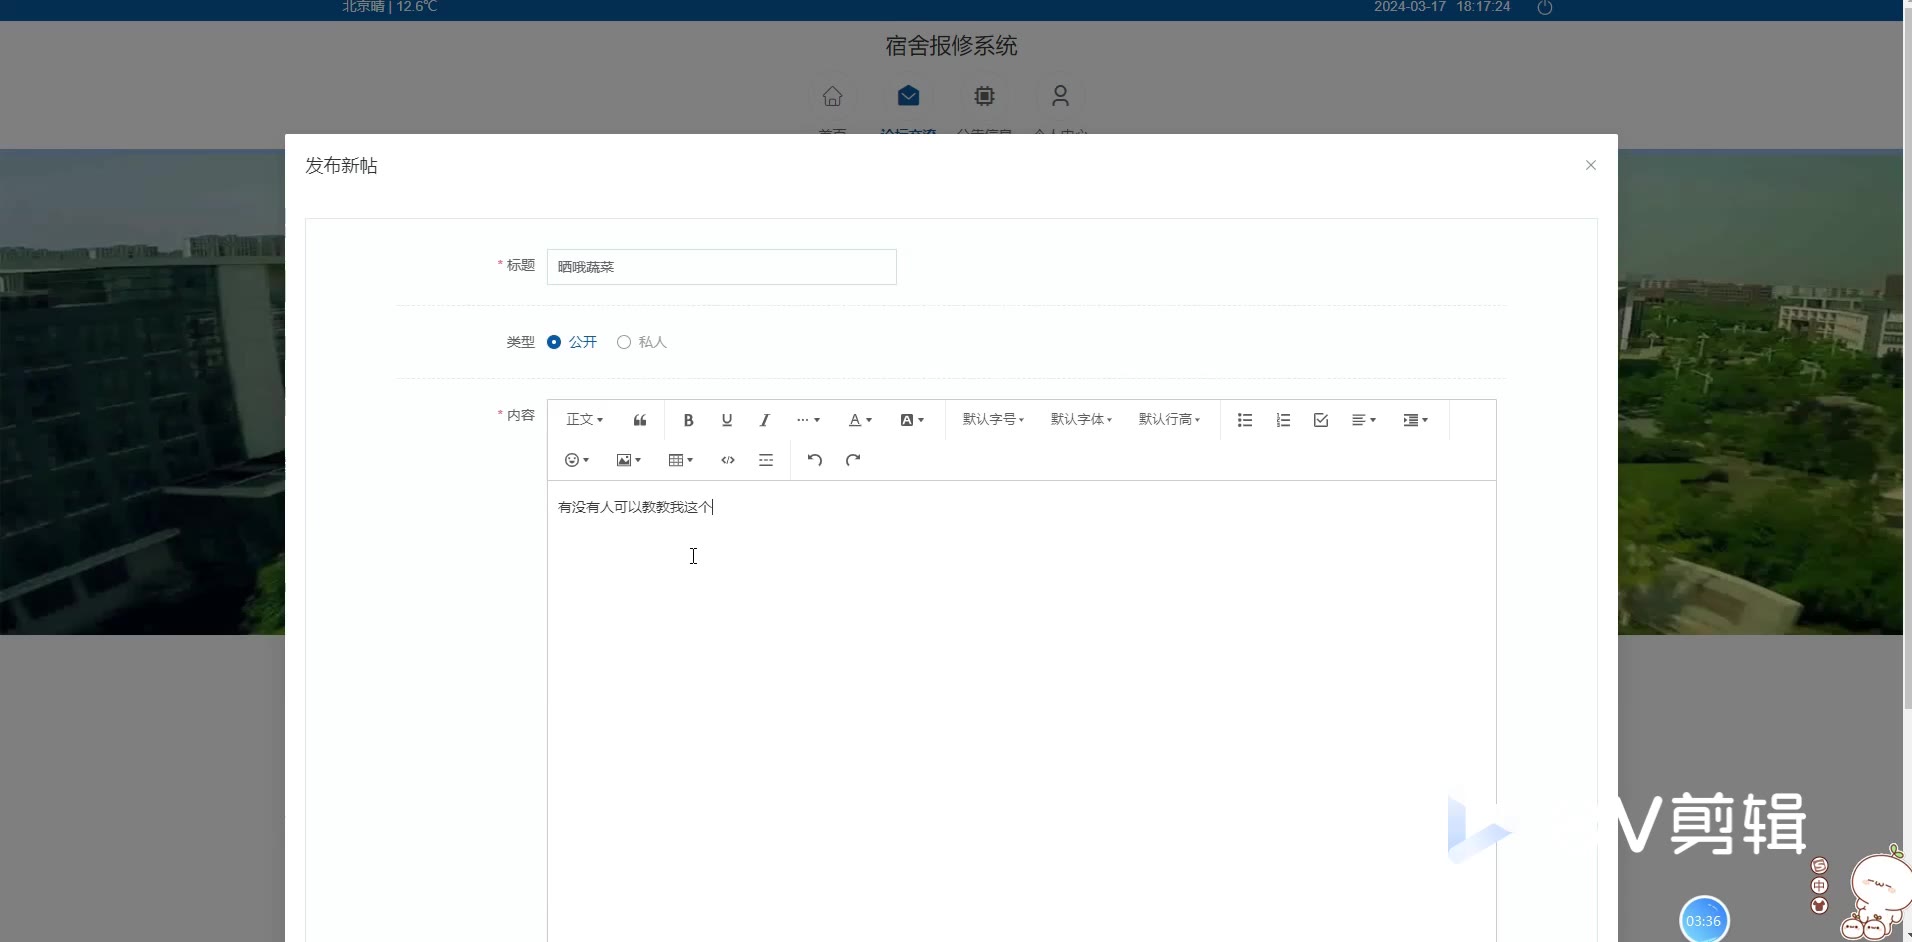
Task: Open the insert table menu
Action: point(680,460)
